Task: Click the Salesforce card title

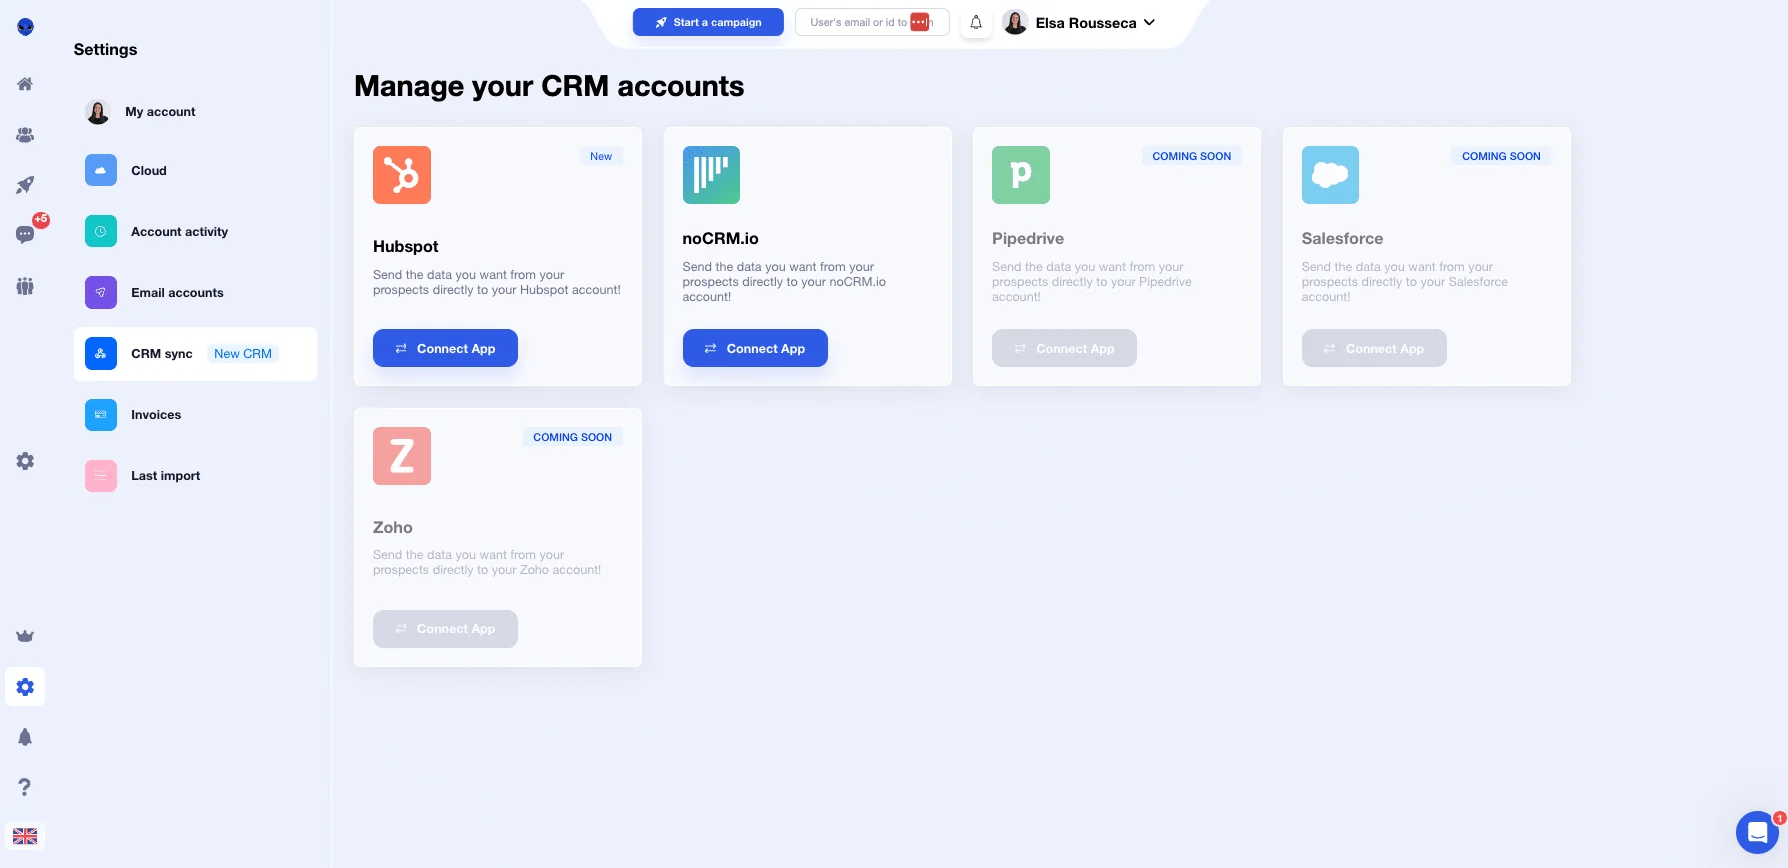Action: (1343, 238)
